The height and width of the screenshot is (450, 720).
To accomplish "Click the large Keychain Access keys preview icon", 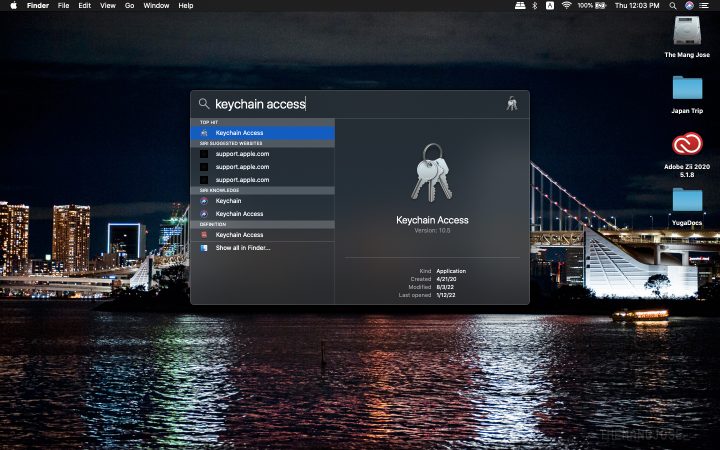I will coord(432,173).
